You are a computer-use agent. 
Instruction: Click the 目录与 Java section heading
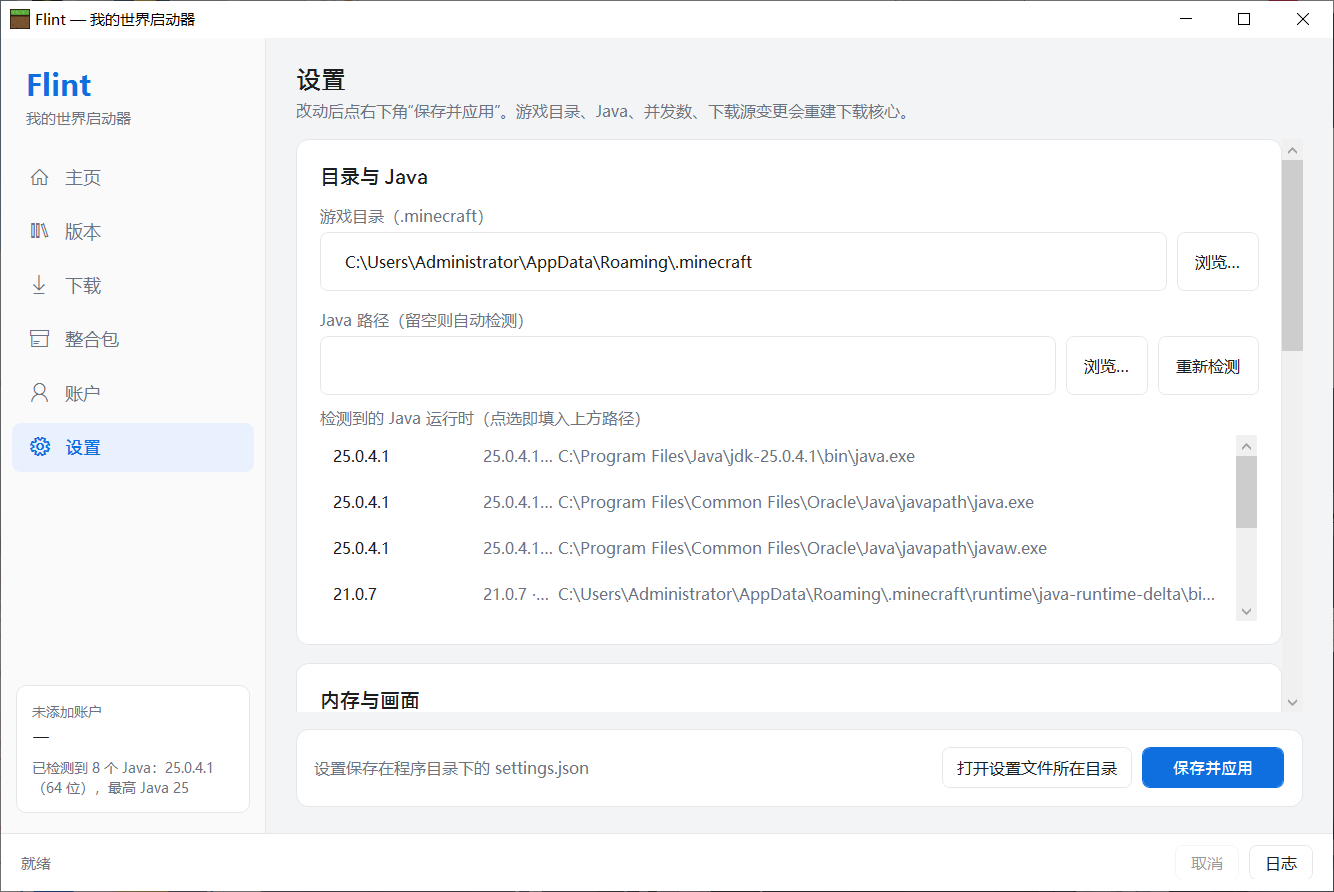(x=374, y=178)
